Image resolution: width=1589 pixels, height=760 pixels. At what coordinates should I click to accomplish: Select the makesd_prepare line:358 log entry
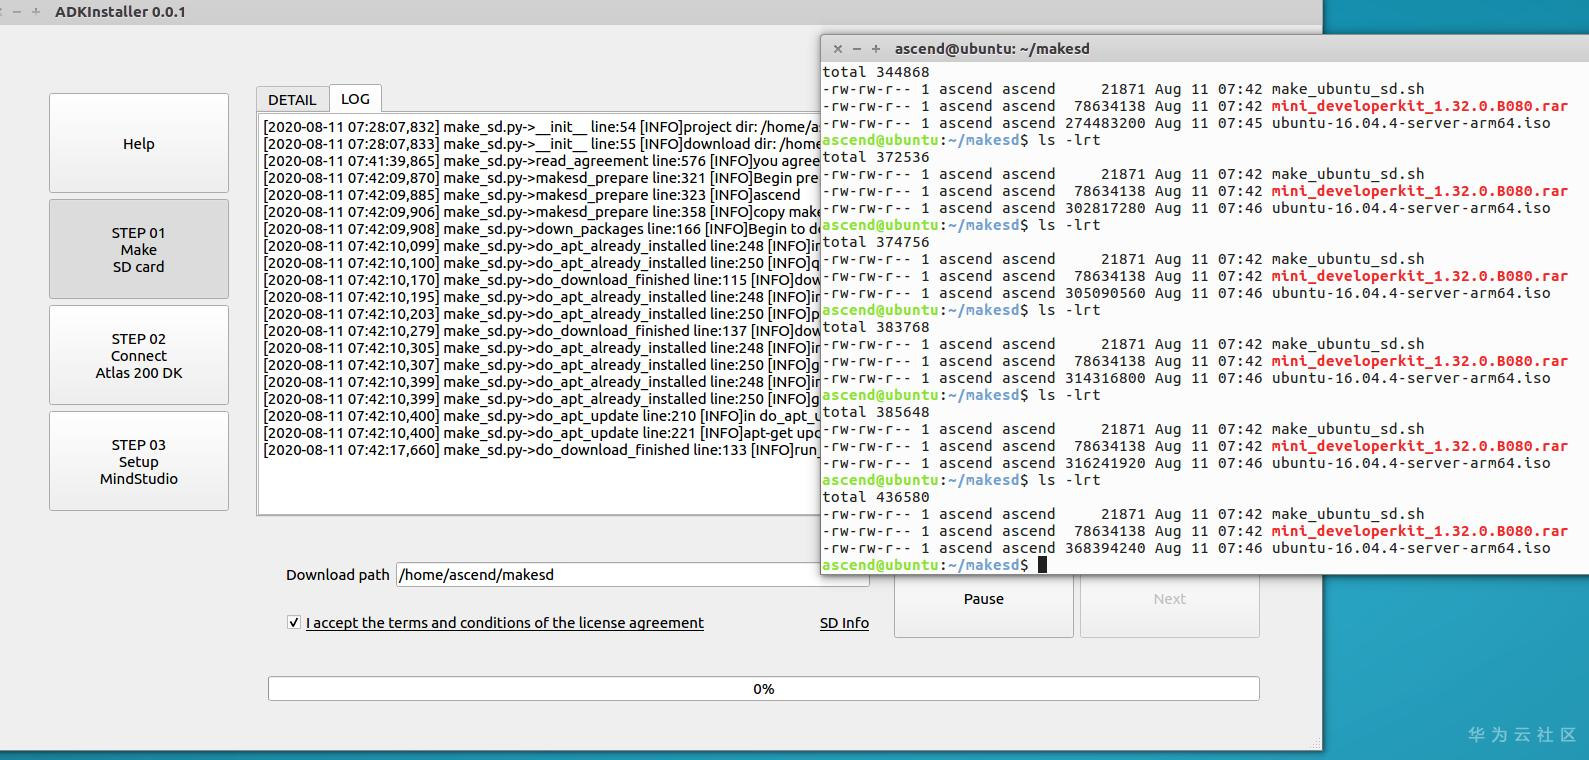[541, 212]
